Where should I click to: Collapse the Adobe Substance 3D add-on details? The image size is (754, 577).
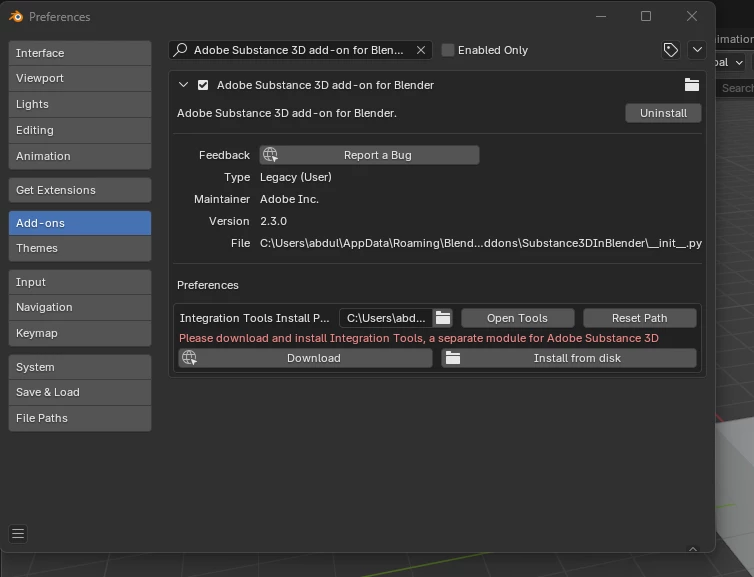click(x=183, y=85)
